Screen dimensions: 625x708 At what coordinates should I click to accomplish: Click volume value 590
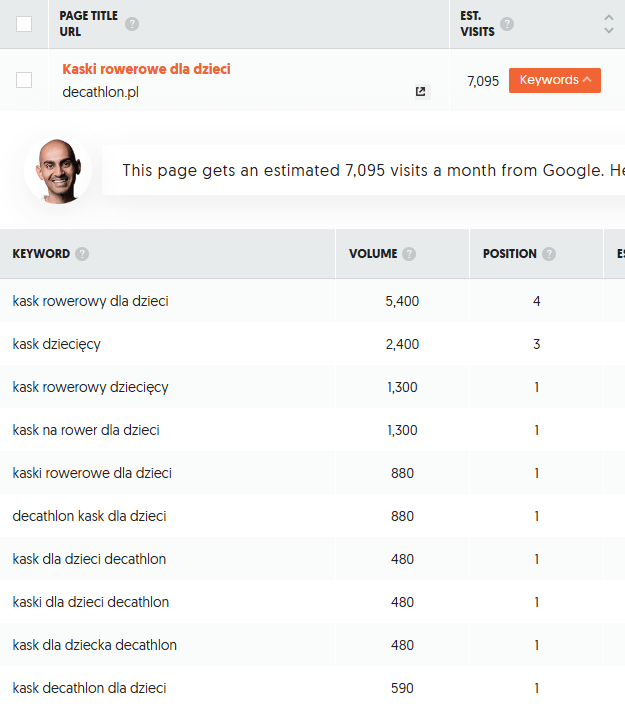(x=402, y=688)
